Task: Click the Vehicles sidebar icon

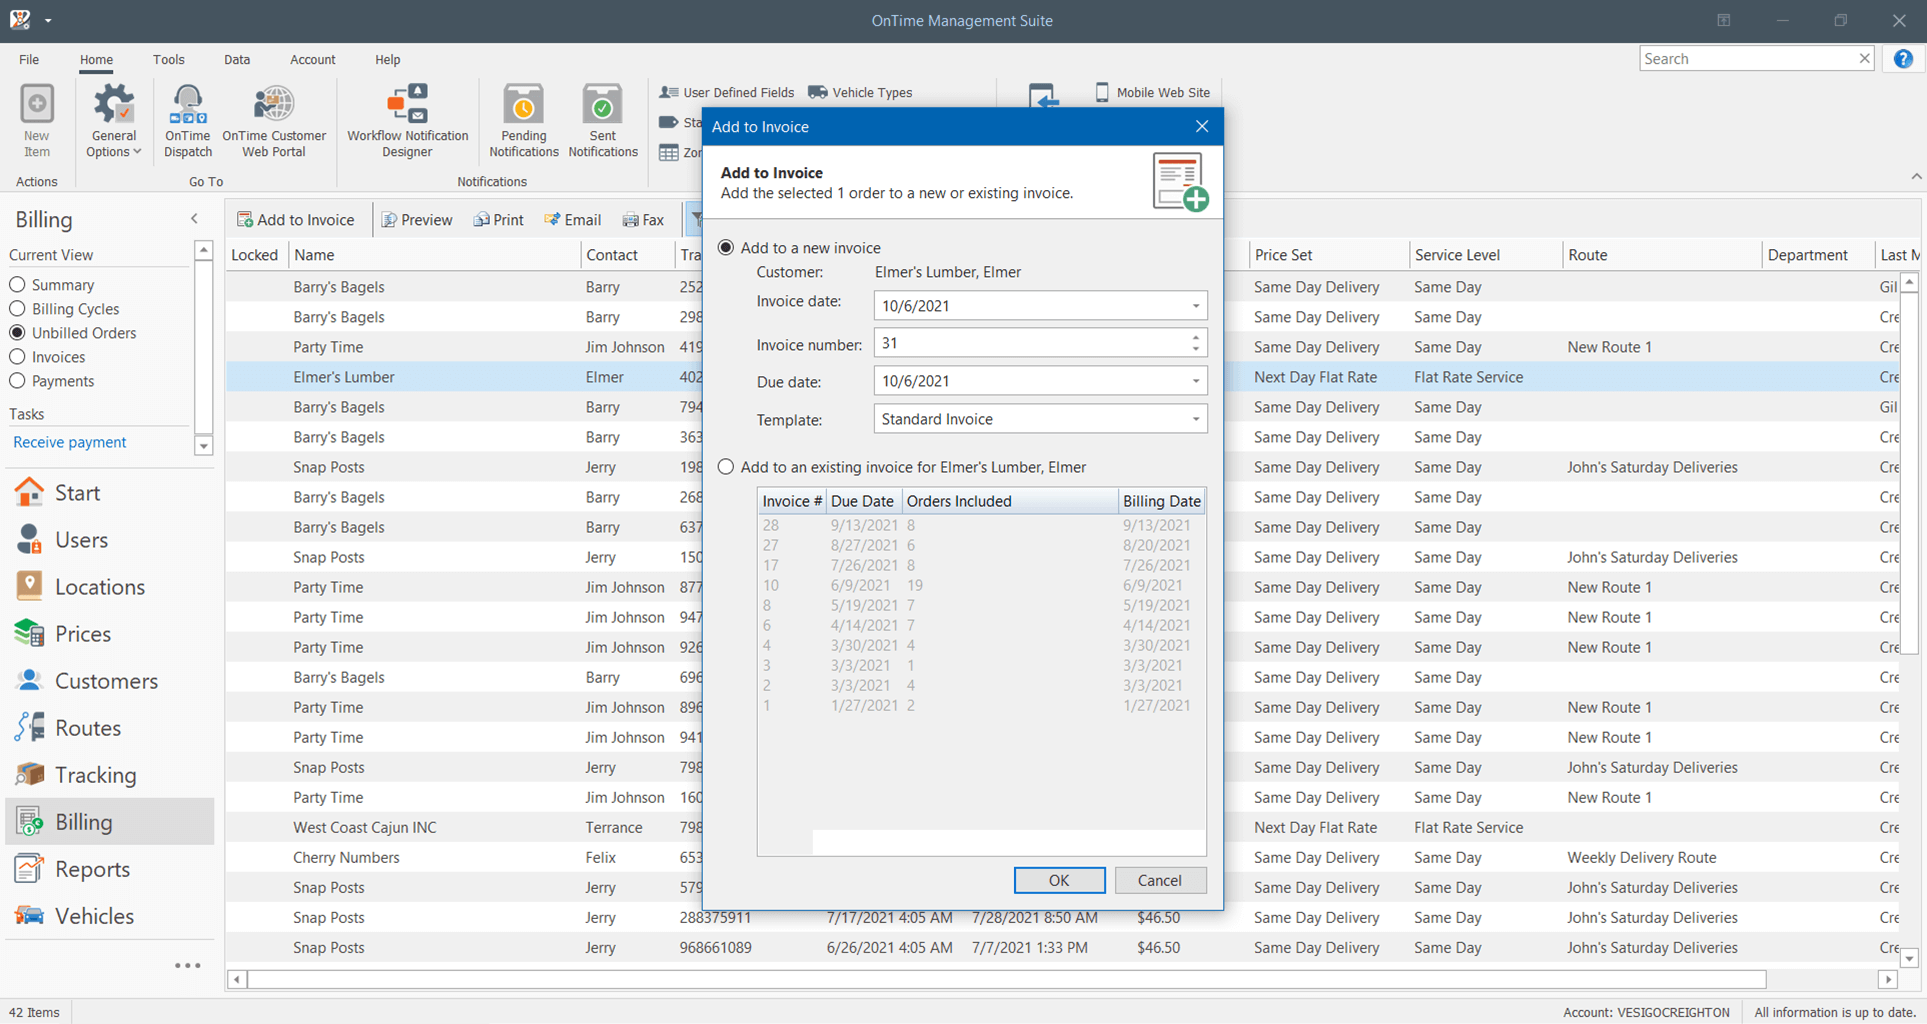Action: tap(30, 916)
